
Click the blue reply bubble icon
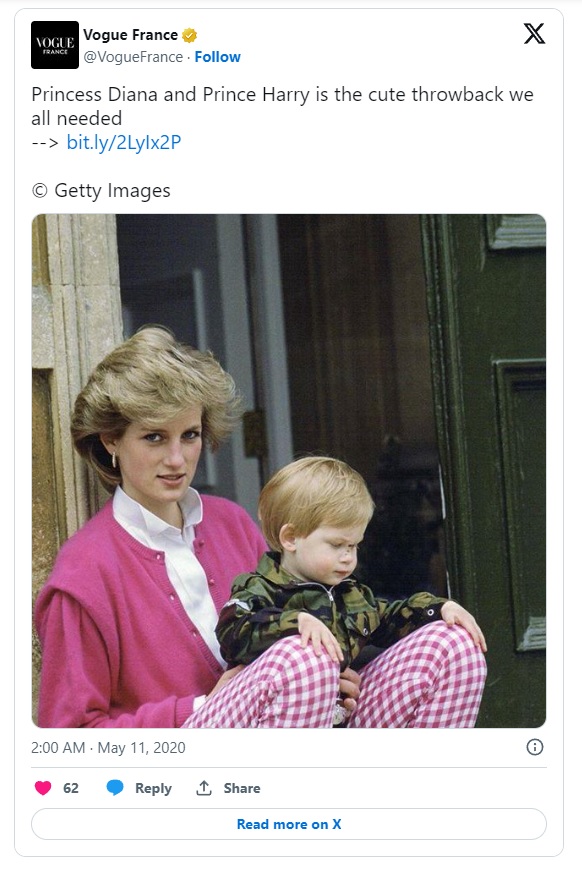pyautogui.click(x=115, y=788)
